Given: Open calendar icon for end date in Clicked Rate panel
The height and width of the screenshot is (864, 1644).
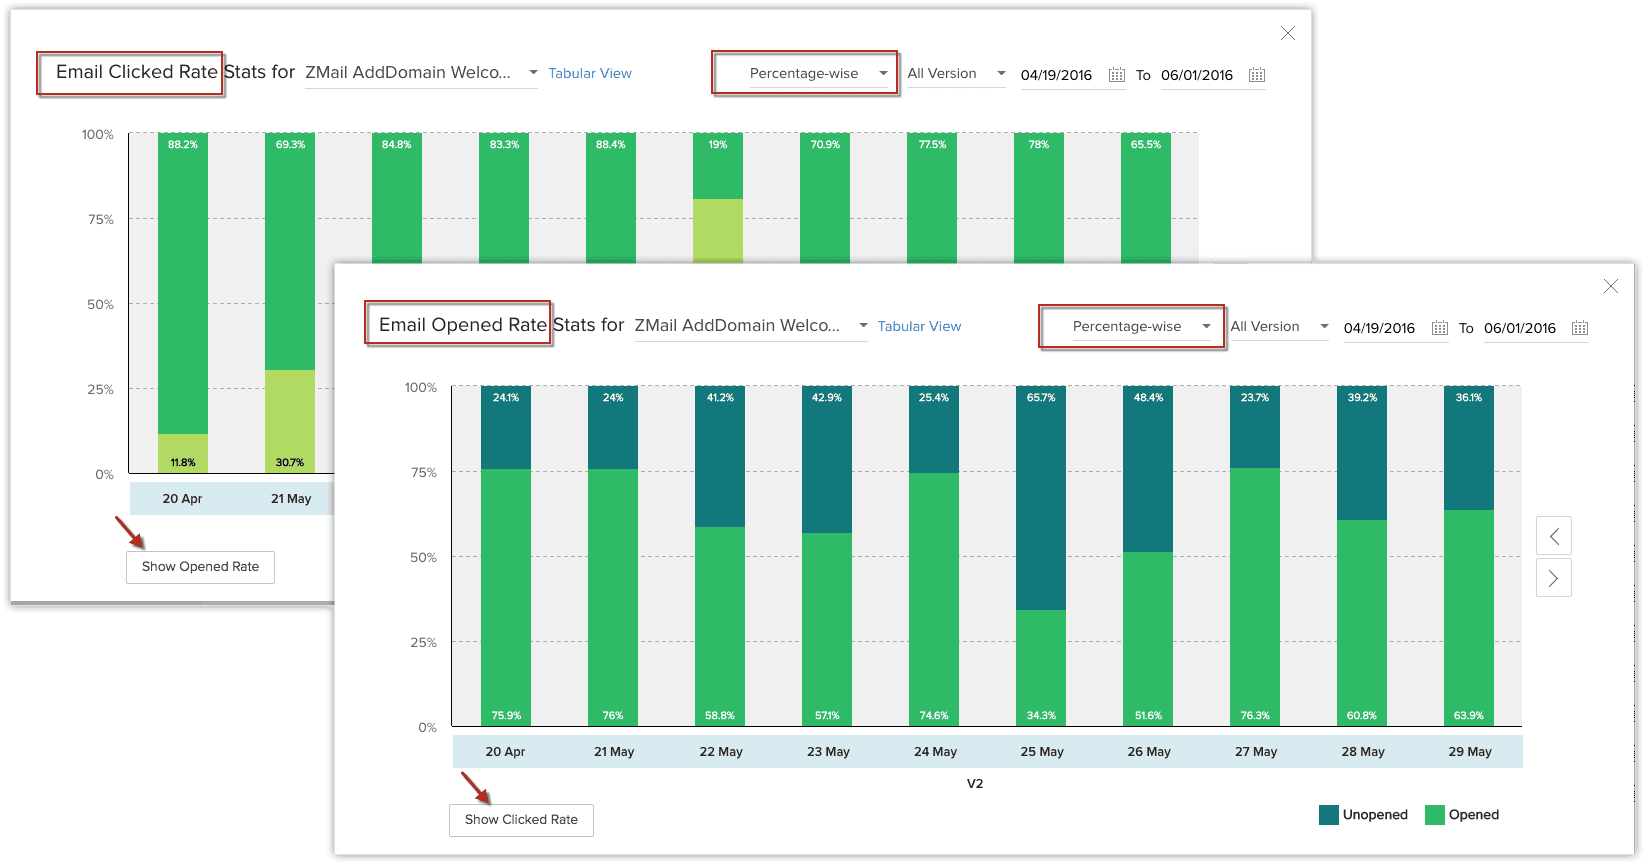Looking at the screenshot, I should point(1257,75).
